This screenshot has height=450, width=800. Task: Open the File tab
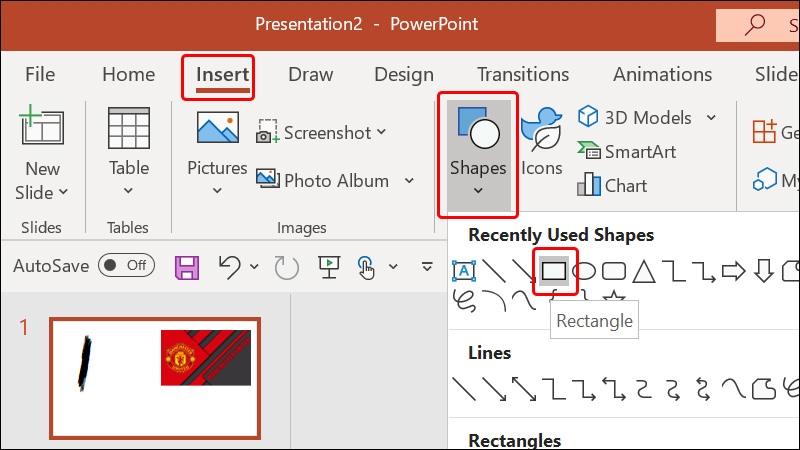click(40, 74)
